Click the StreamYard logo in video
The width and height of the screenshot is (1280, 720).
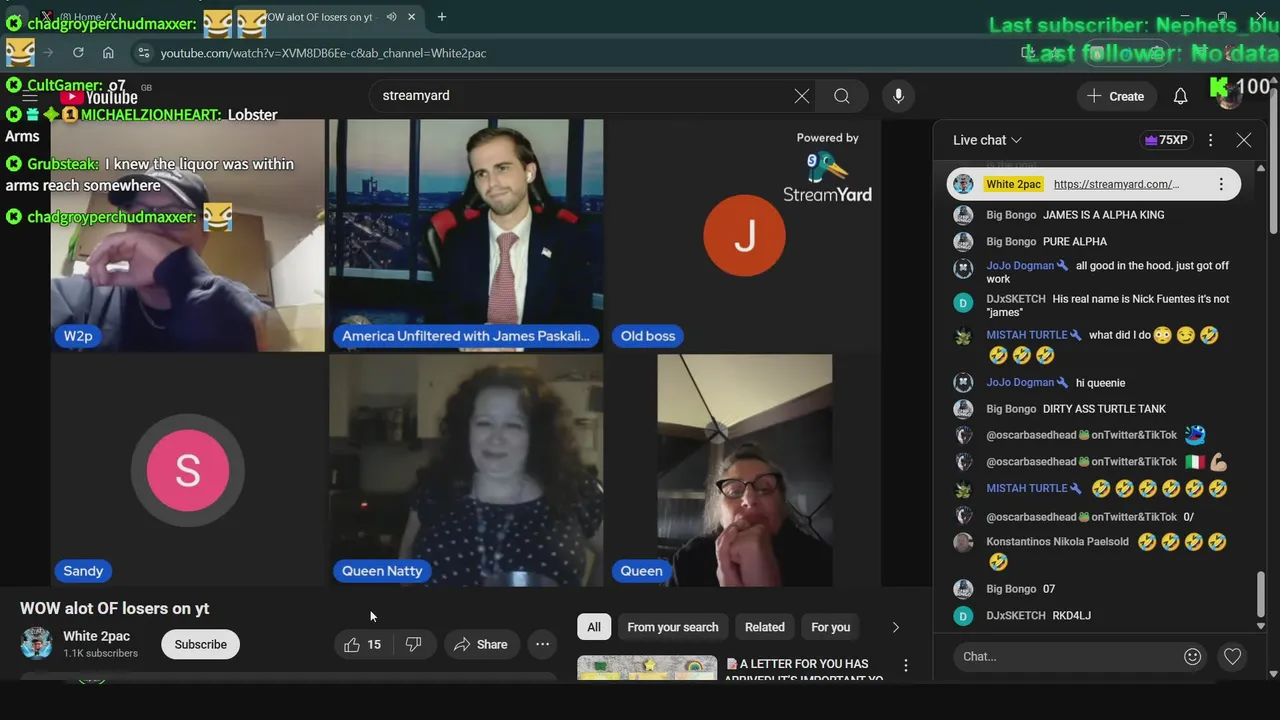click(827, 177)
